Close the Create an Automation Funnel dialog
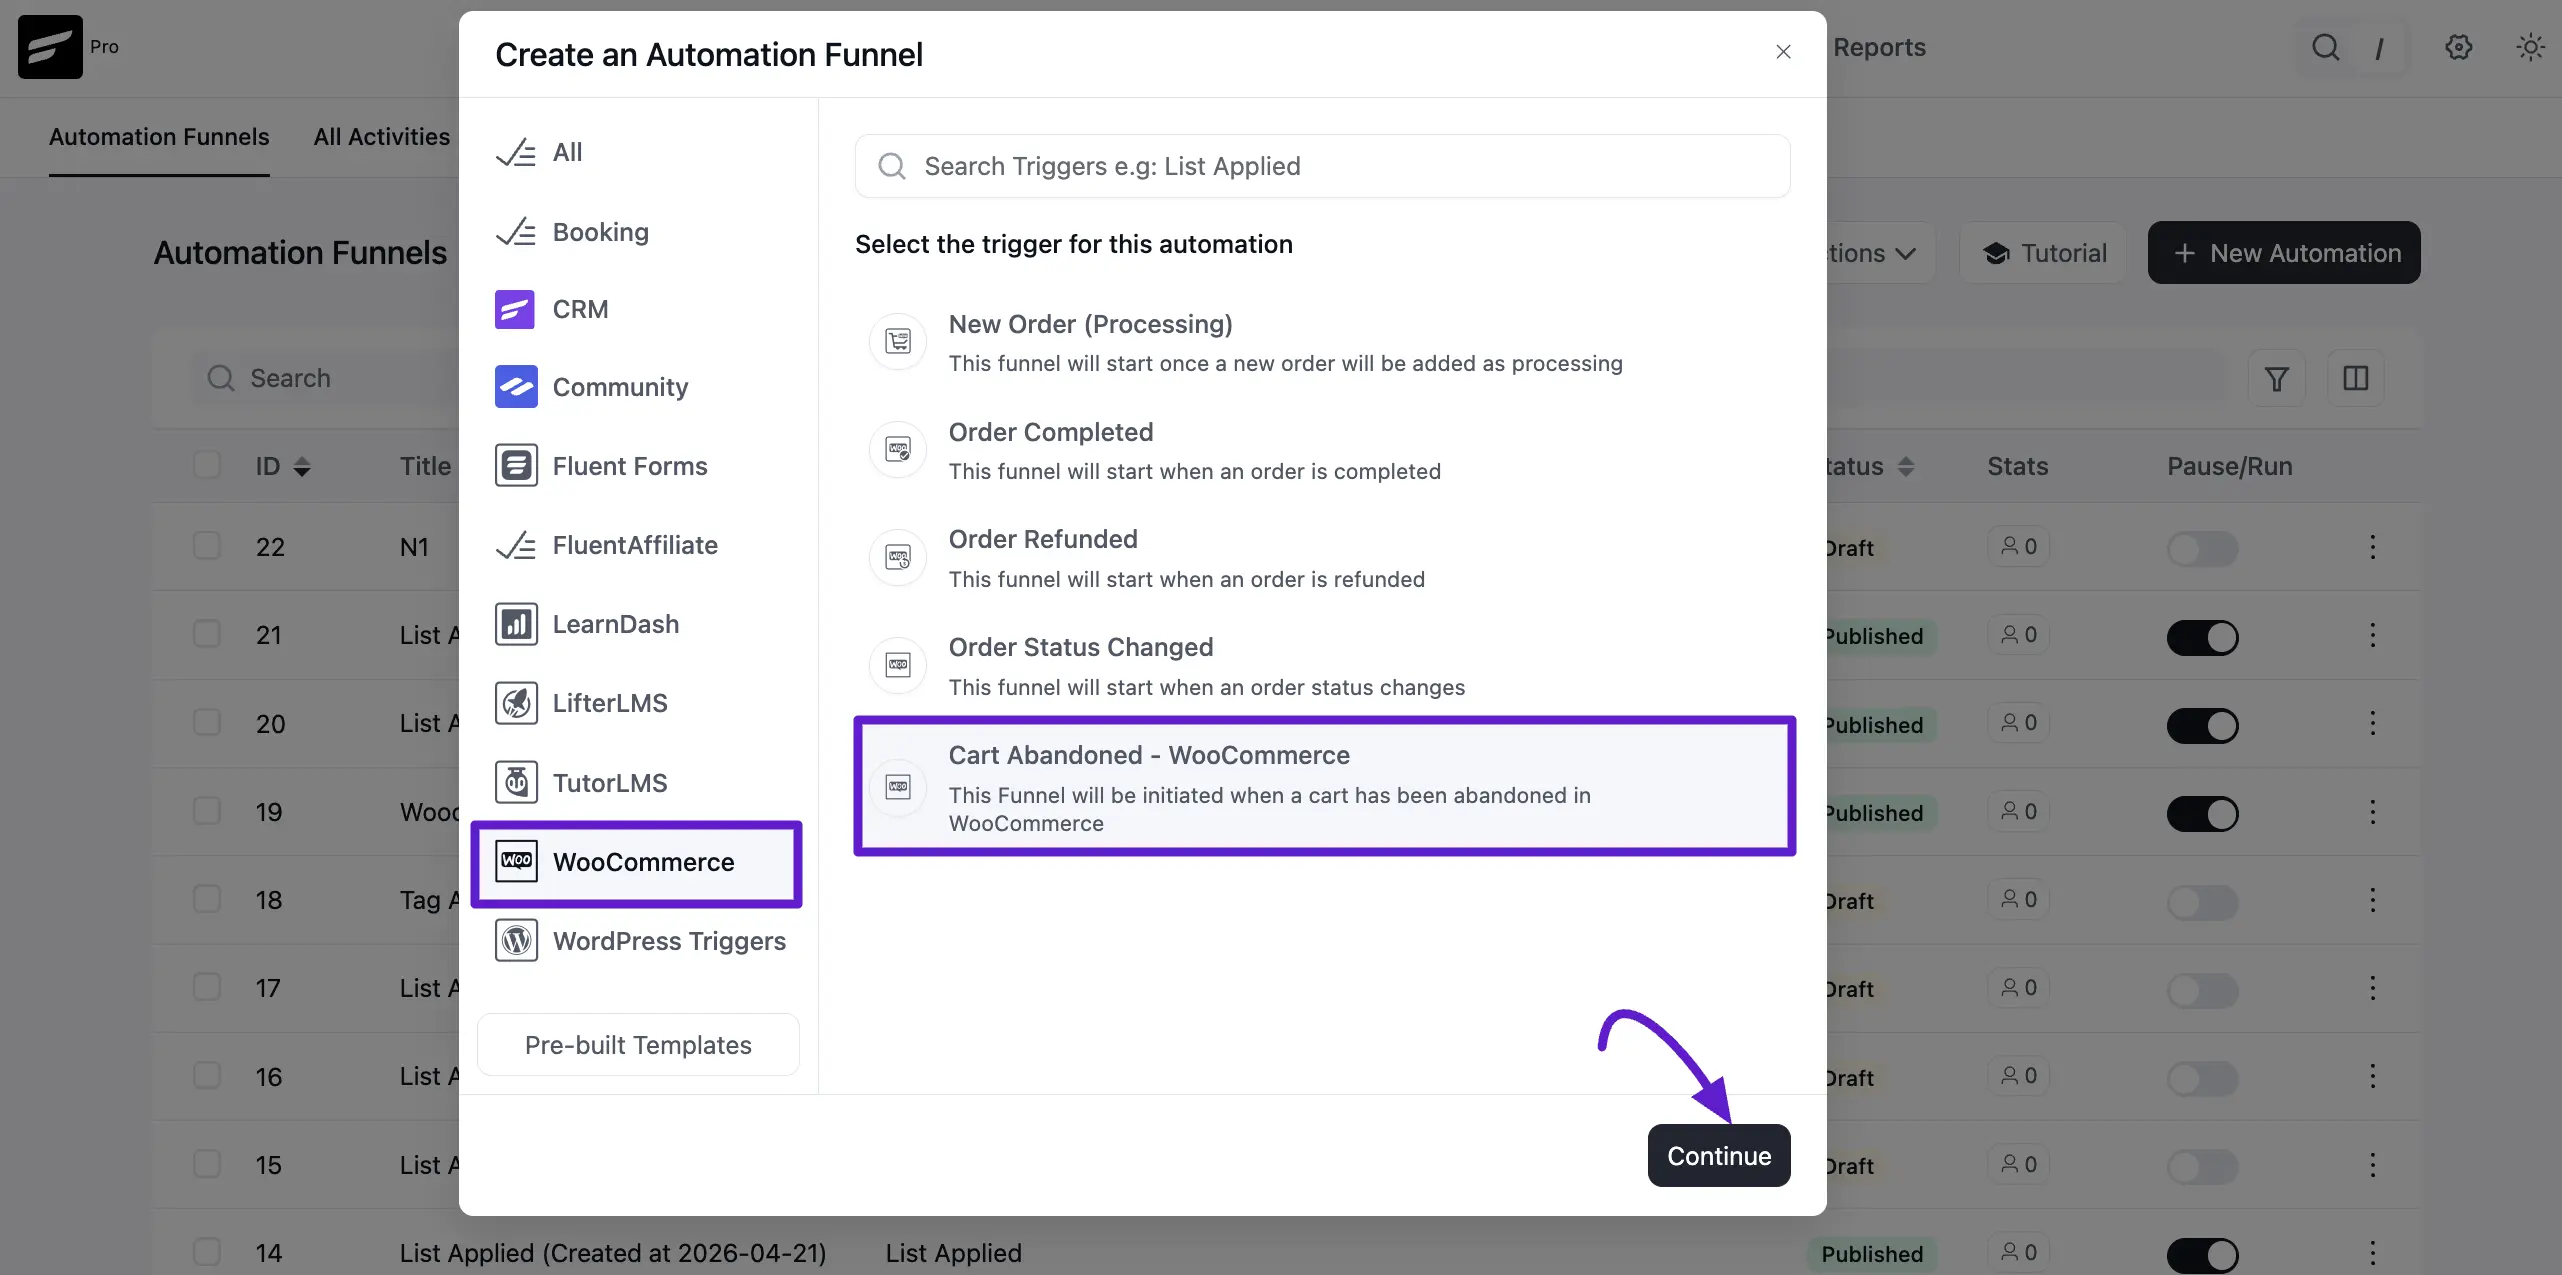The height and width of the screenshot is (1275, 2562). 1783,52
